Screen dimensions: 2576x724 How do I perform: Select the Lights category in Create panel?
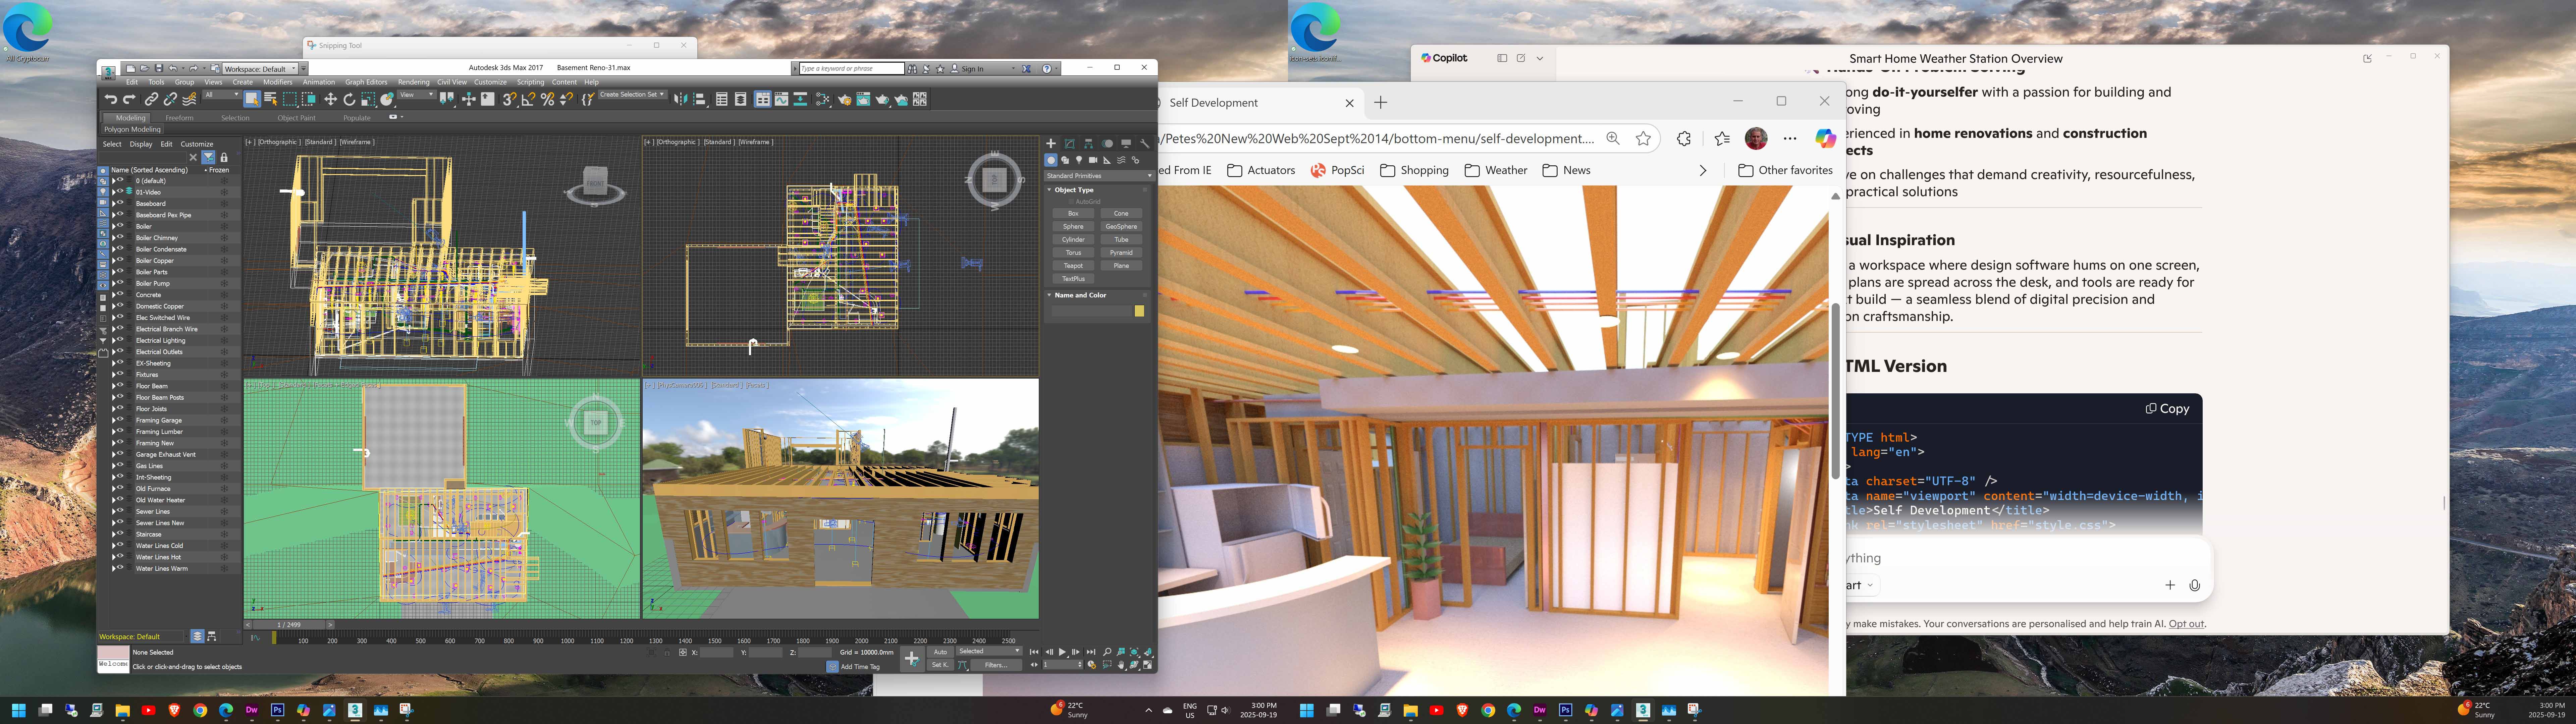point(1079,160)
